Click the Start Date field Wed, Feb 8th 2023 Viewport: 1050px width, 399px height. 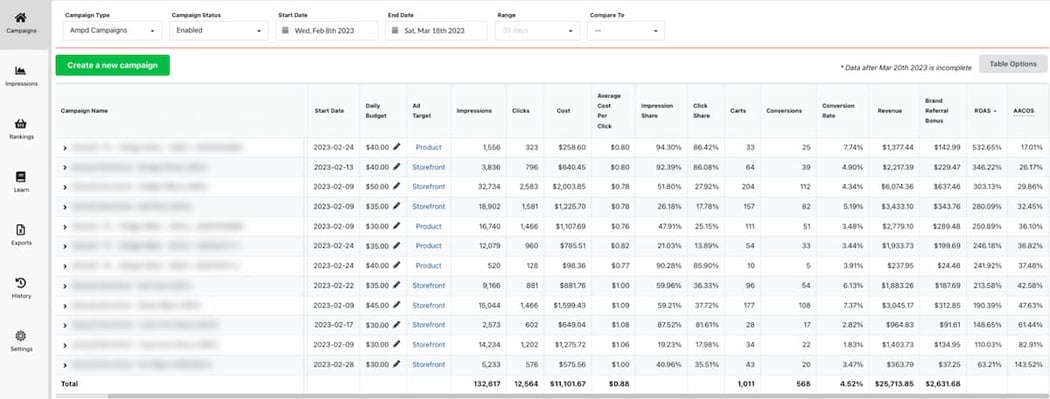pos(326,31)
